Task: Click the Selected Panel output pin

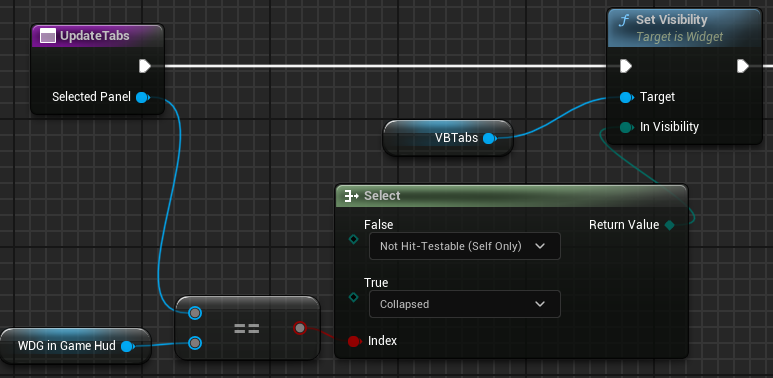Action: 142,97
